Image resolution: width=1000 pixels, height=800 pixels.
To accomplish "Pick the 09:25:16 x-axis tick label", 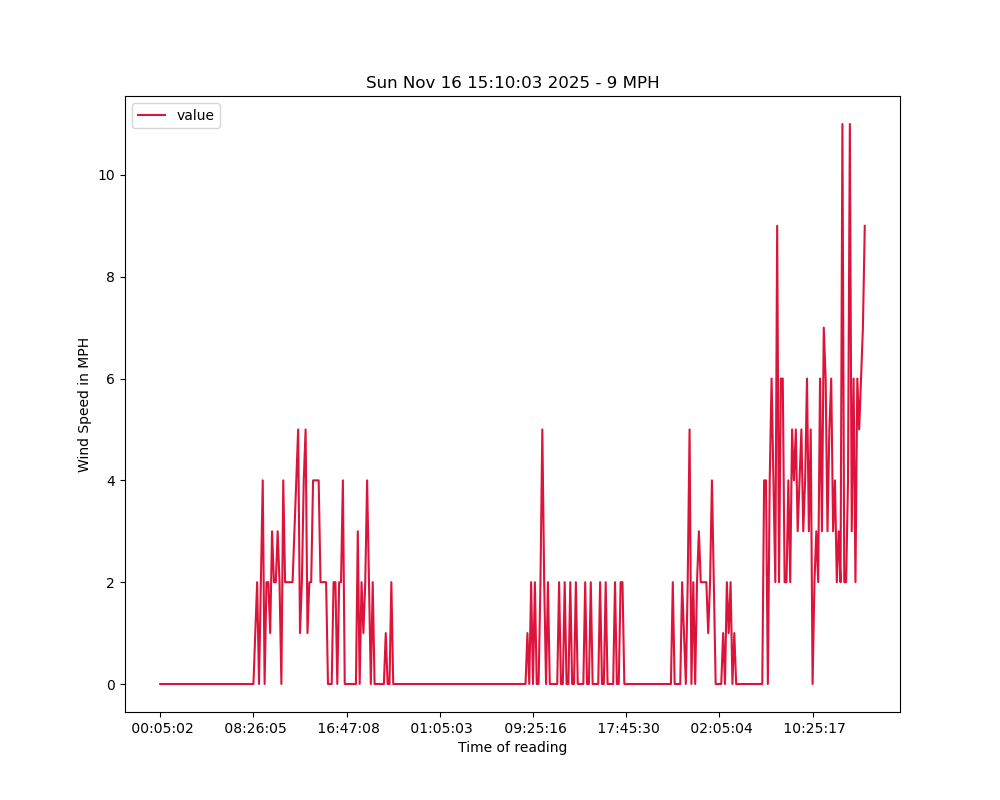I will pos(534,728).
